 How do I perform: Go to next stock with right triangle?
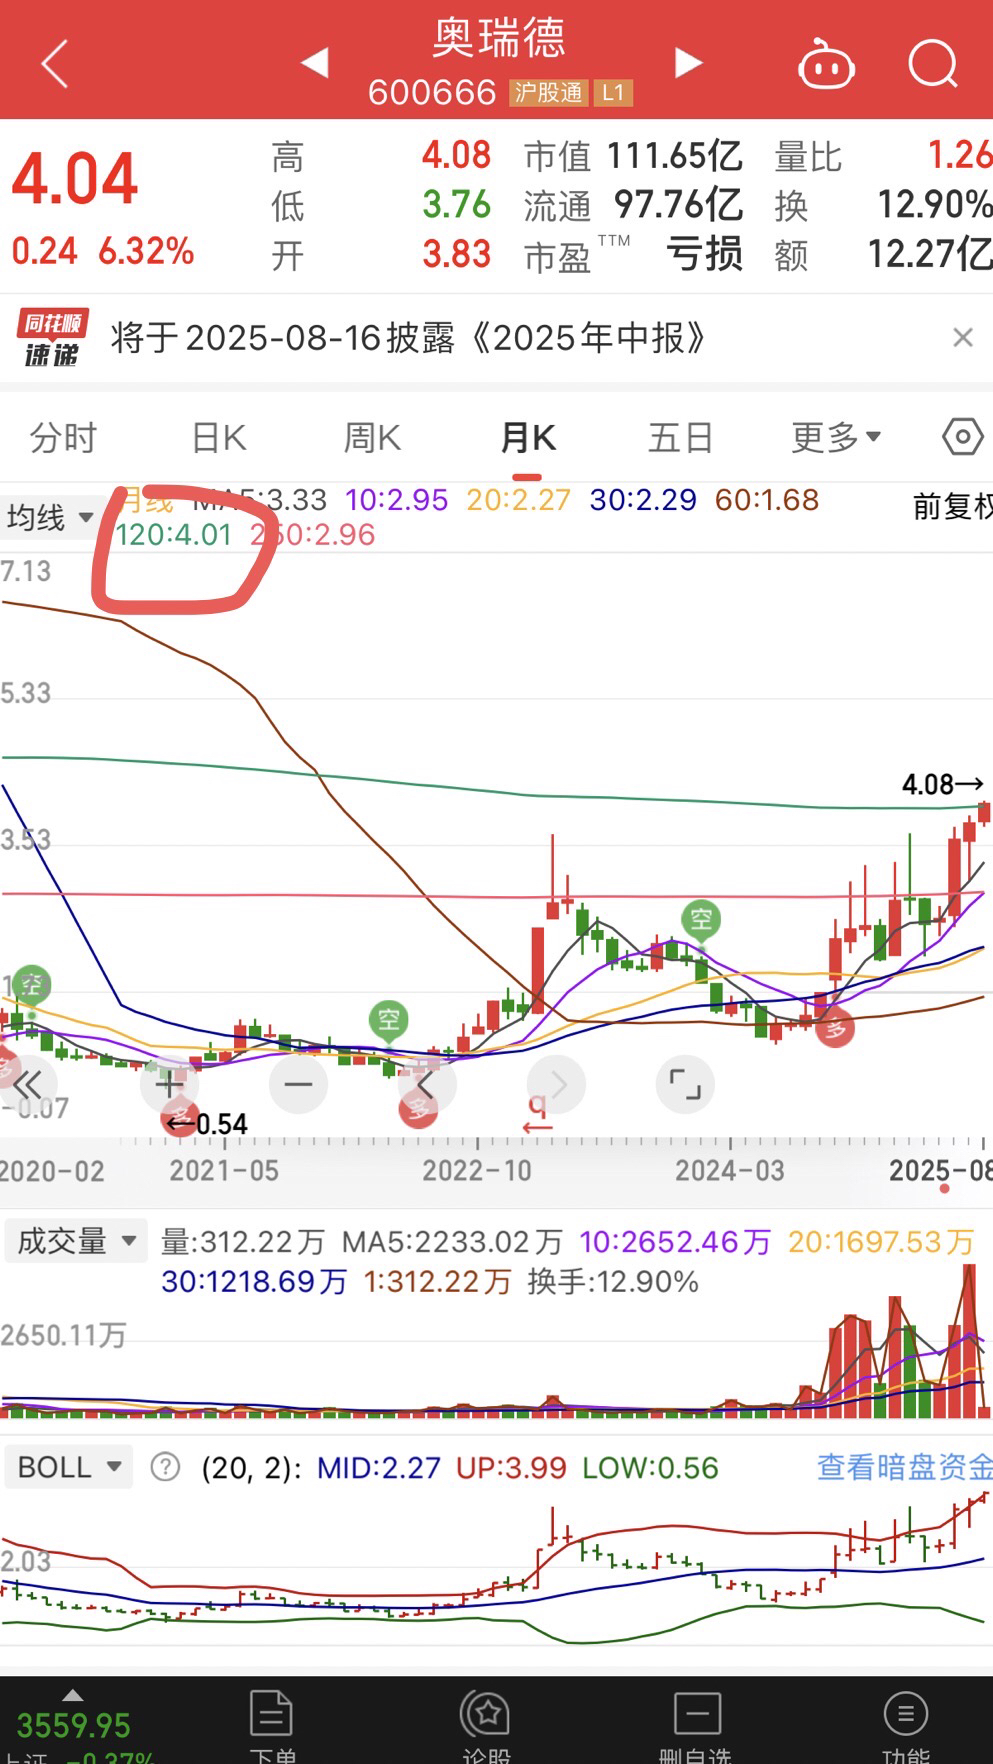(x=687, y=62)
